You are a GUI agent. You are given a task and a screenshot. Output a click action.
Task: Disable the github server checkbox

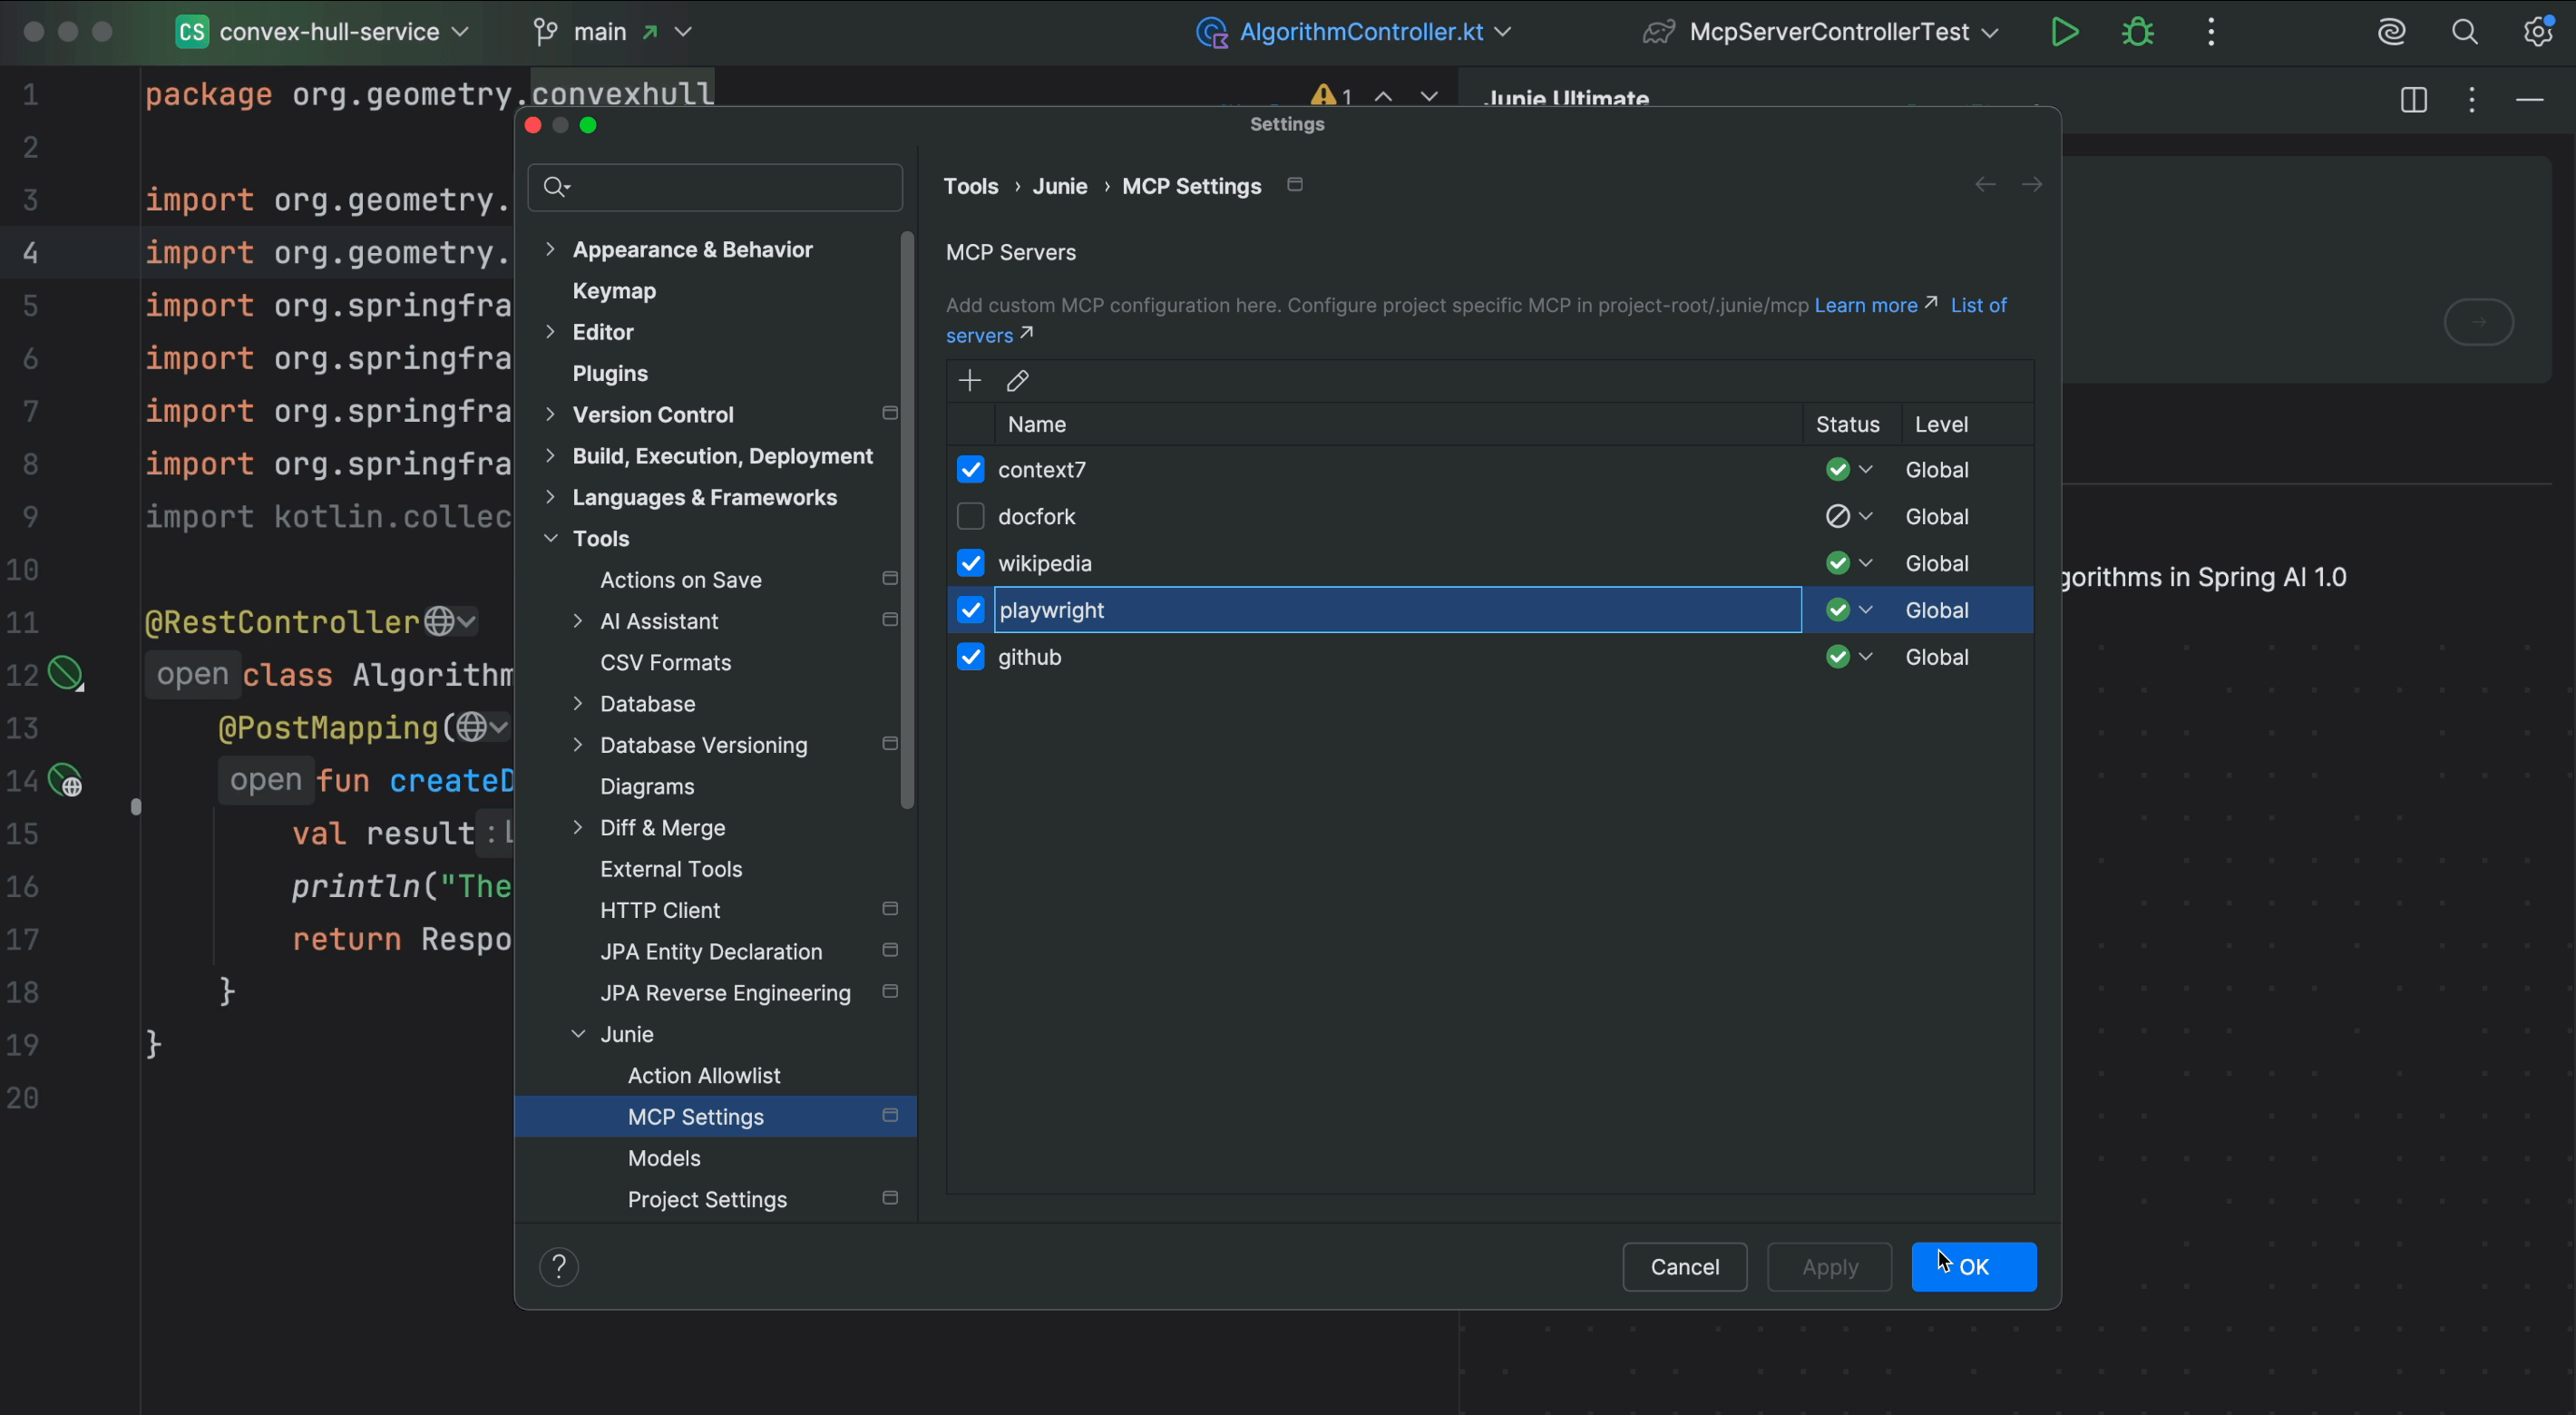coord(970,657)
